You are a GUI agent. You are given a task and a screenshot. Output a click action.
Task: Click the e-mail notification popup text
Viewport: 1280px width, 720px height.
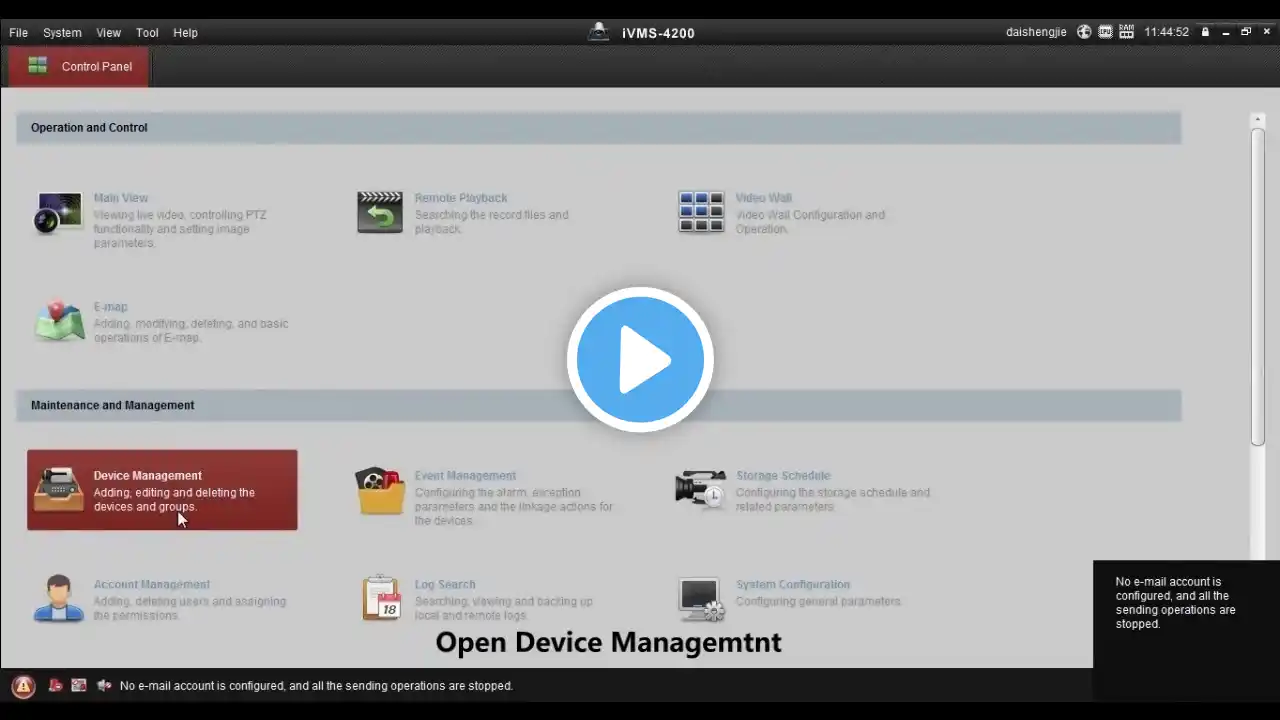point(1176,602)
